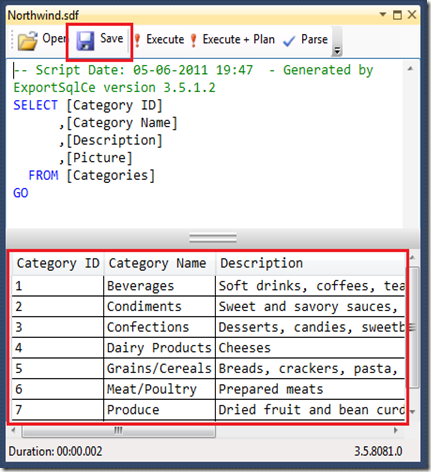Select the Beverages cell
The image size is (431, 472).
(x=160, y=286)
